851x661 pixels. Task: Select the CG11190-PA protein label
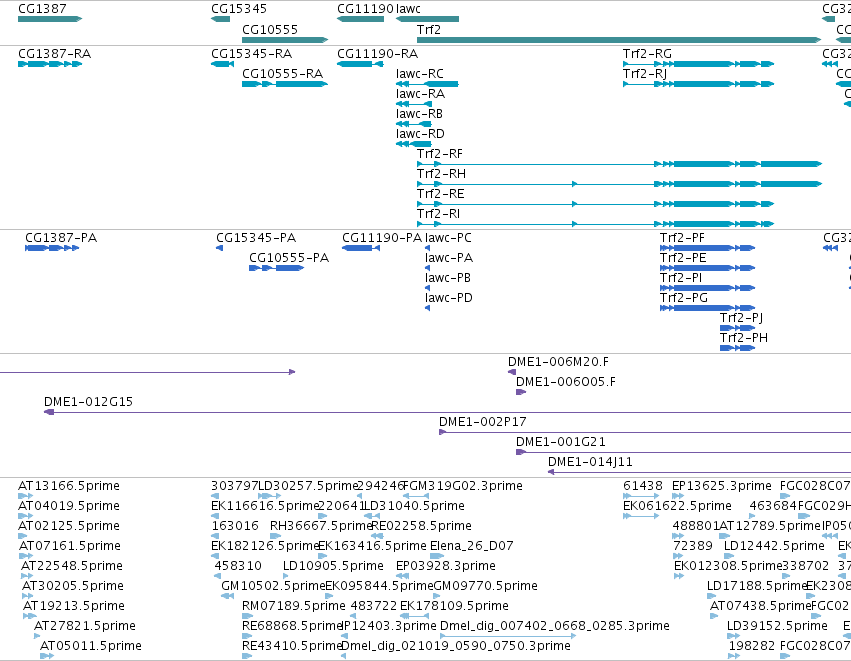click(382, 238)
